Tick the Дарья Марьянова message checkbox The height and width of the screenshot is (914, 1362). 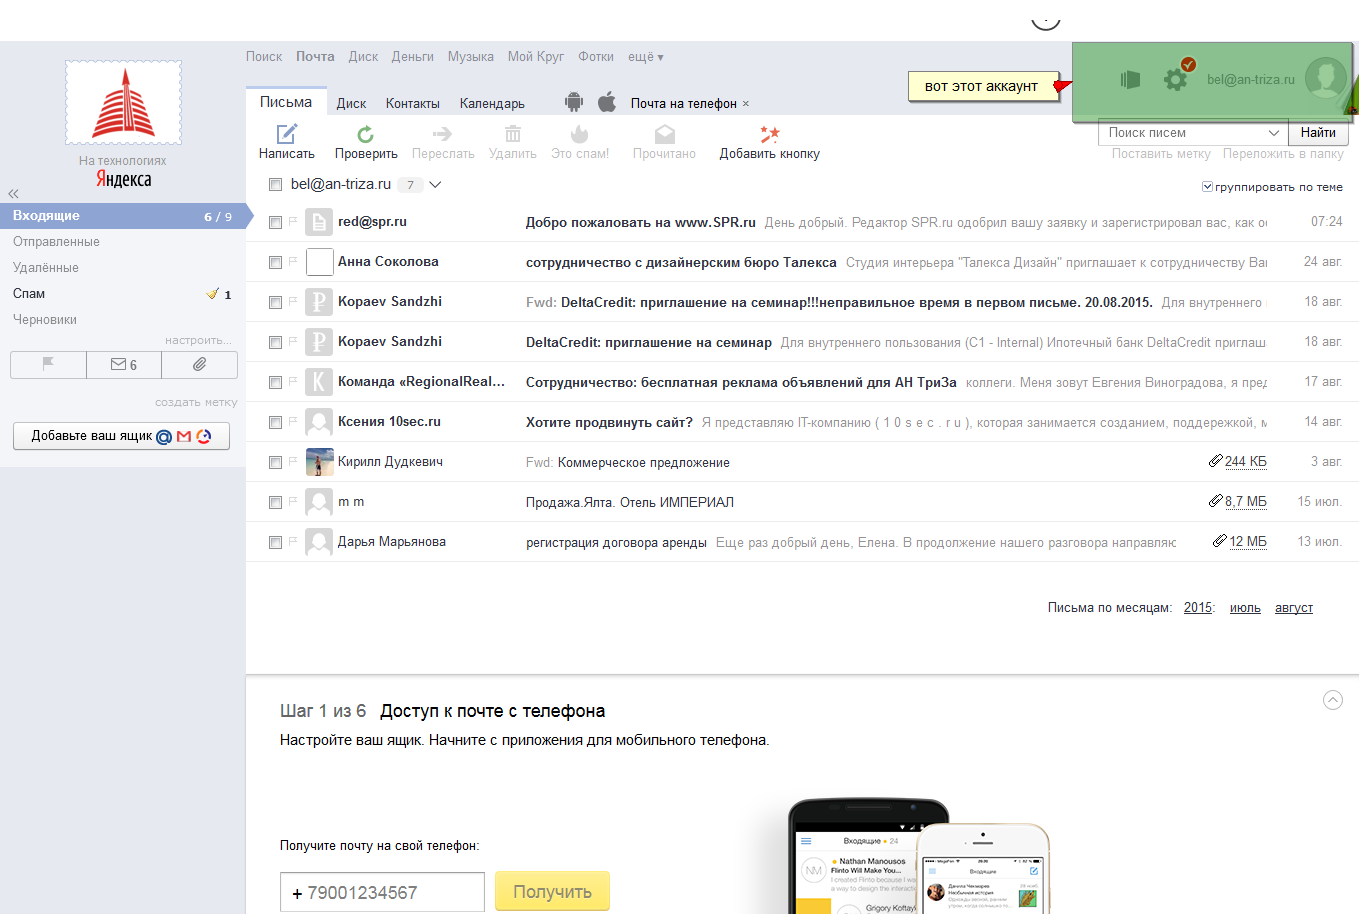[275, 542]
